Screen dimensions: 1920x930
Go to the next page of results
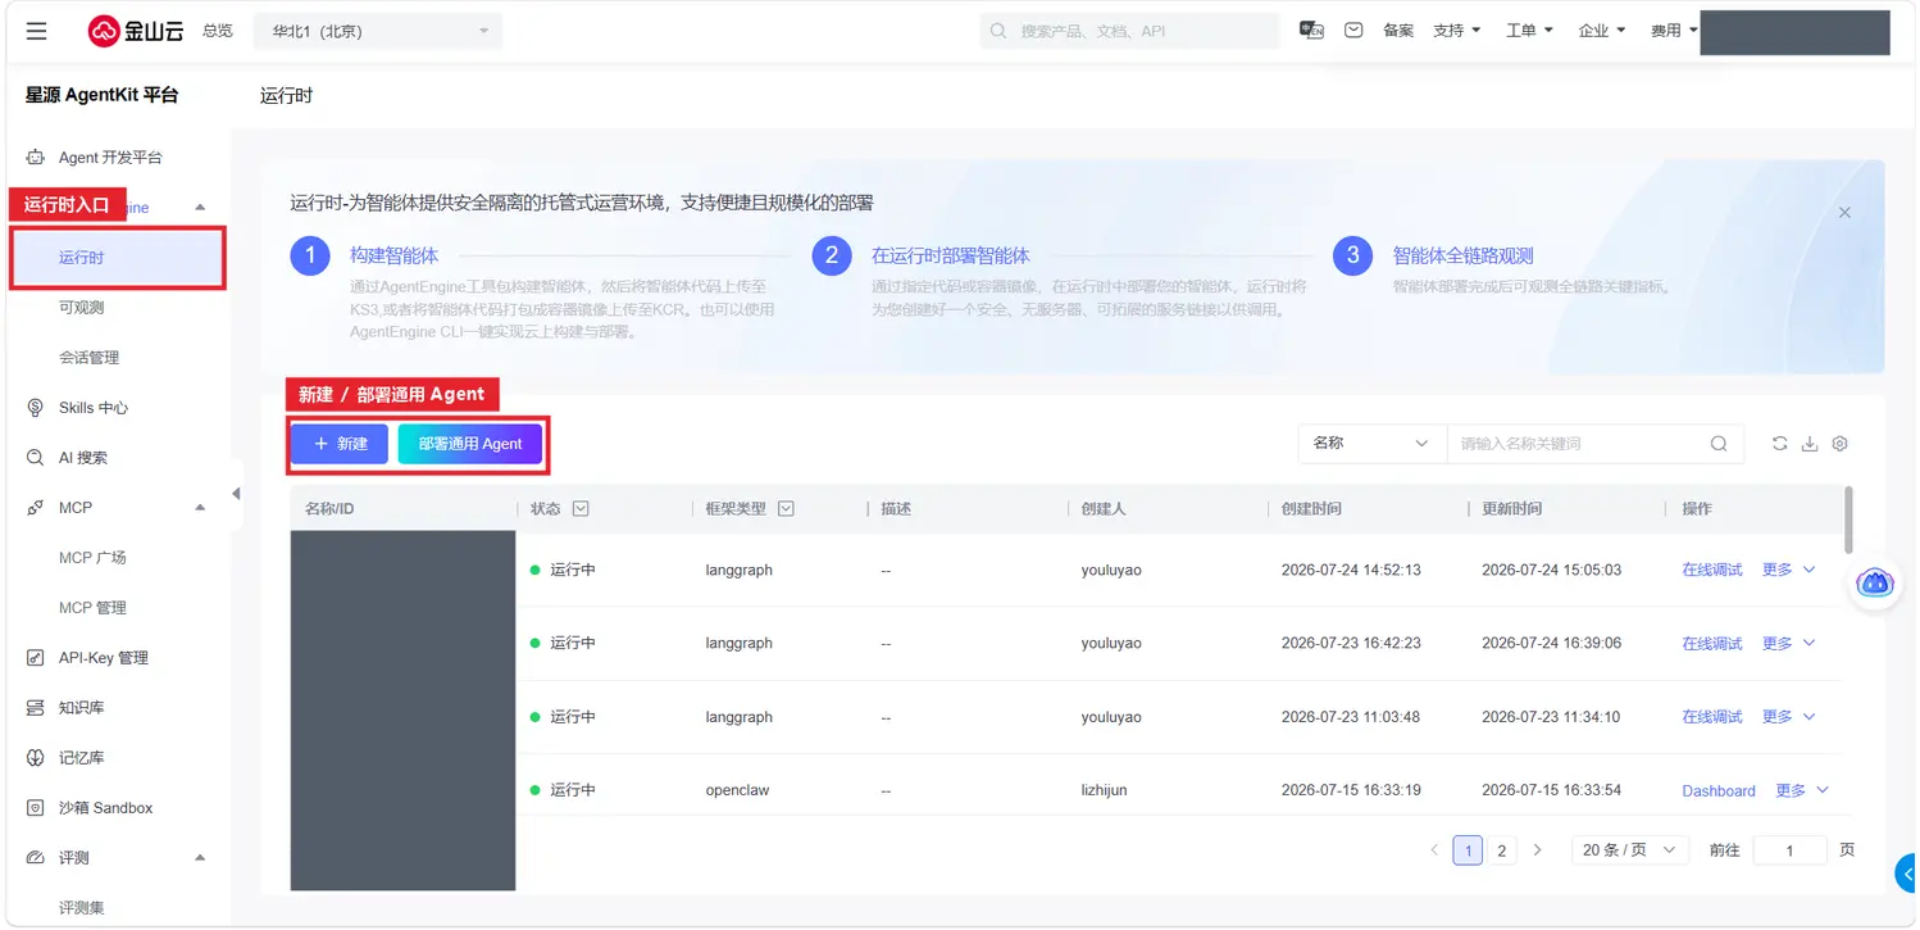tap(1537, 850)
